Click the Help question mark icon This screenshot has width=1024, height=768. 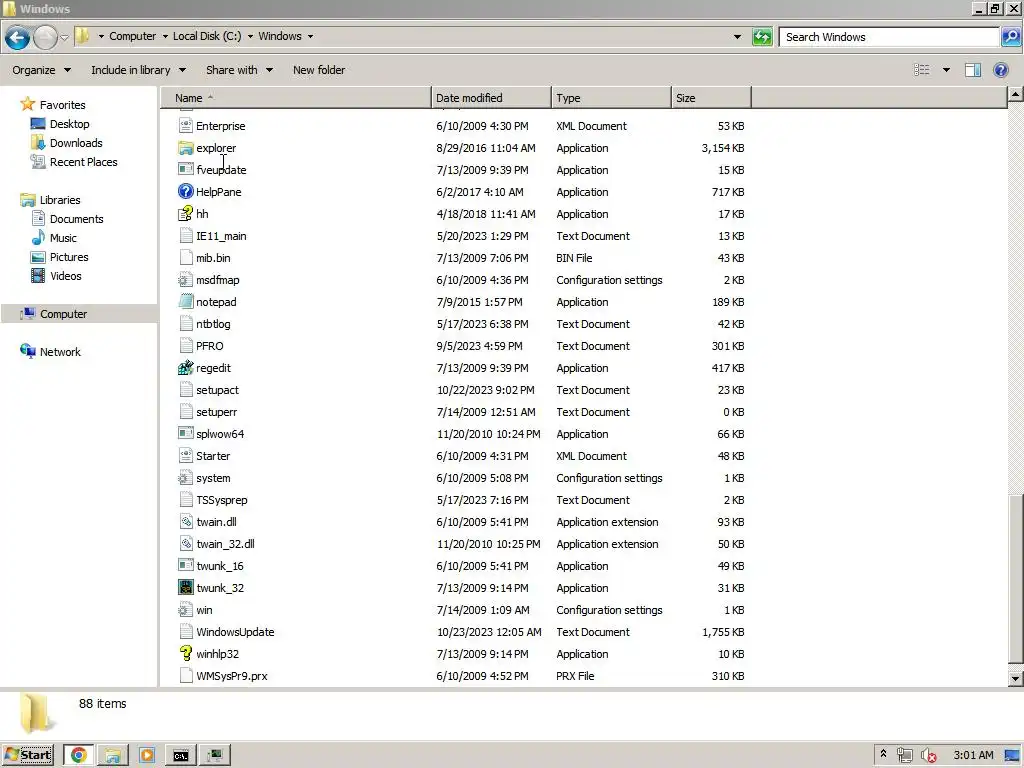(x=1000, y=70)
